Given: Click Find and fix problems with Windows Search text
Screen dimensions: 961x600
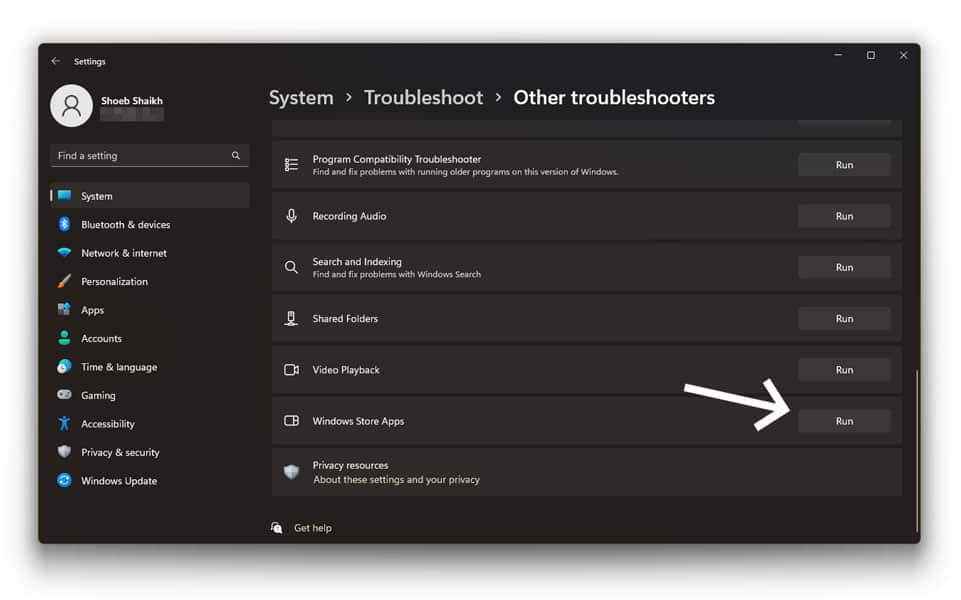Looking at the screenshot, I should tap(397, 275).
